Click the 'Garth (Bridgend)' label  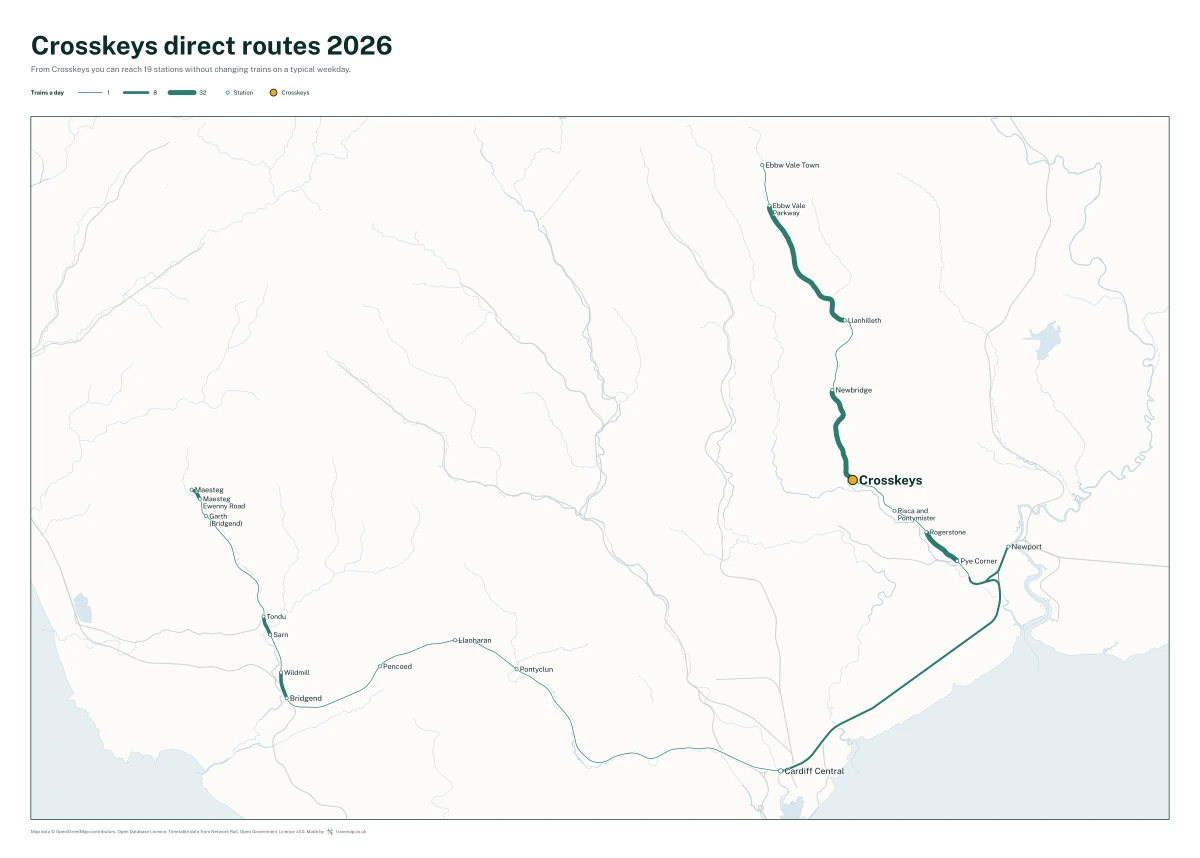click(226, 520)
